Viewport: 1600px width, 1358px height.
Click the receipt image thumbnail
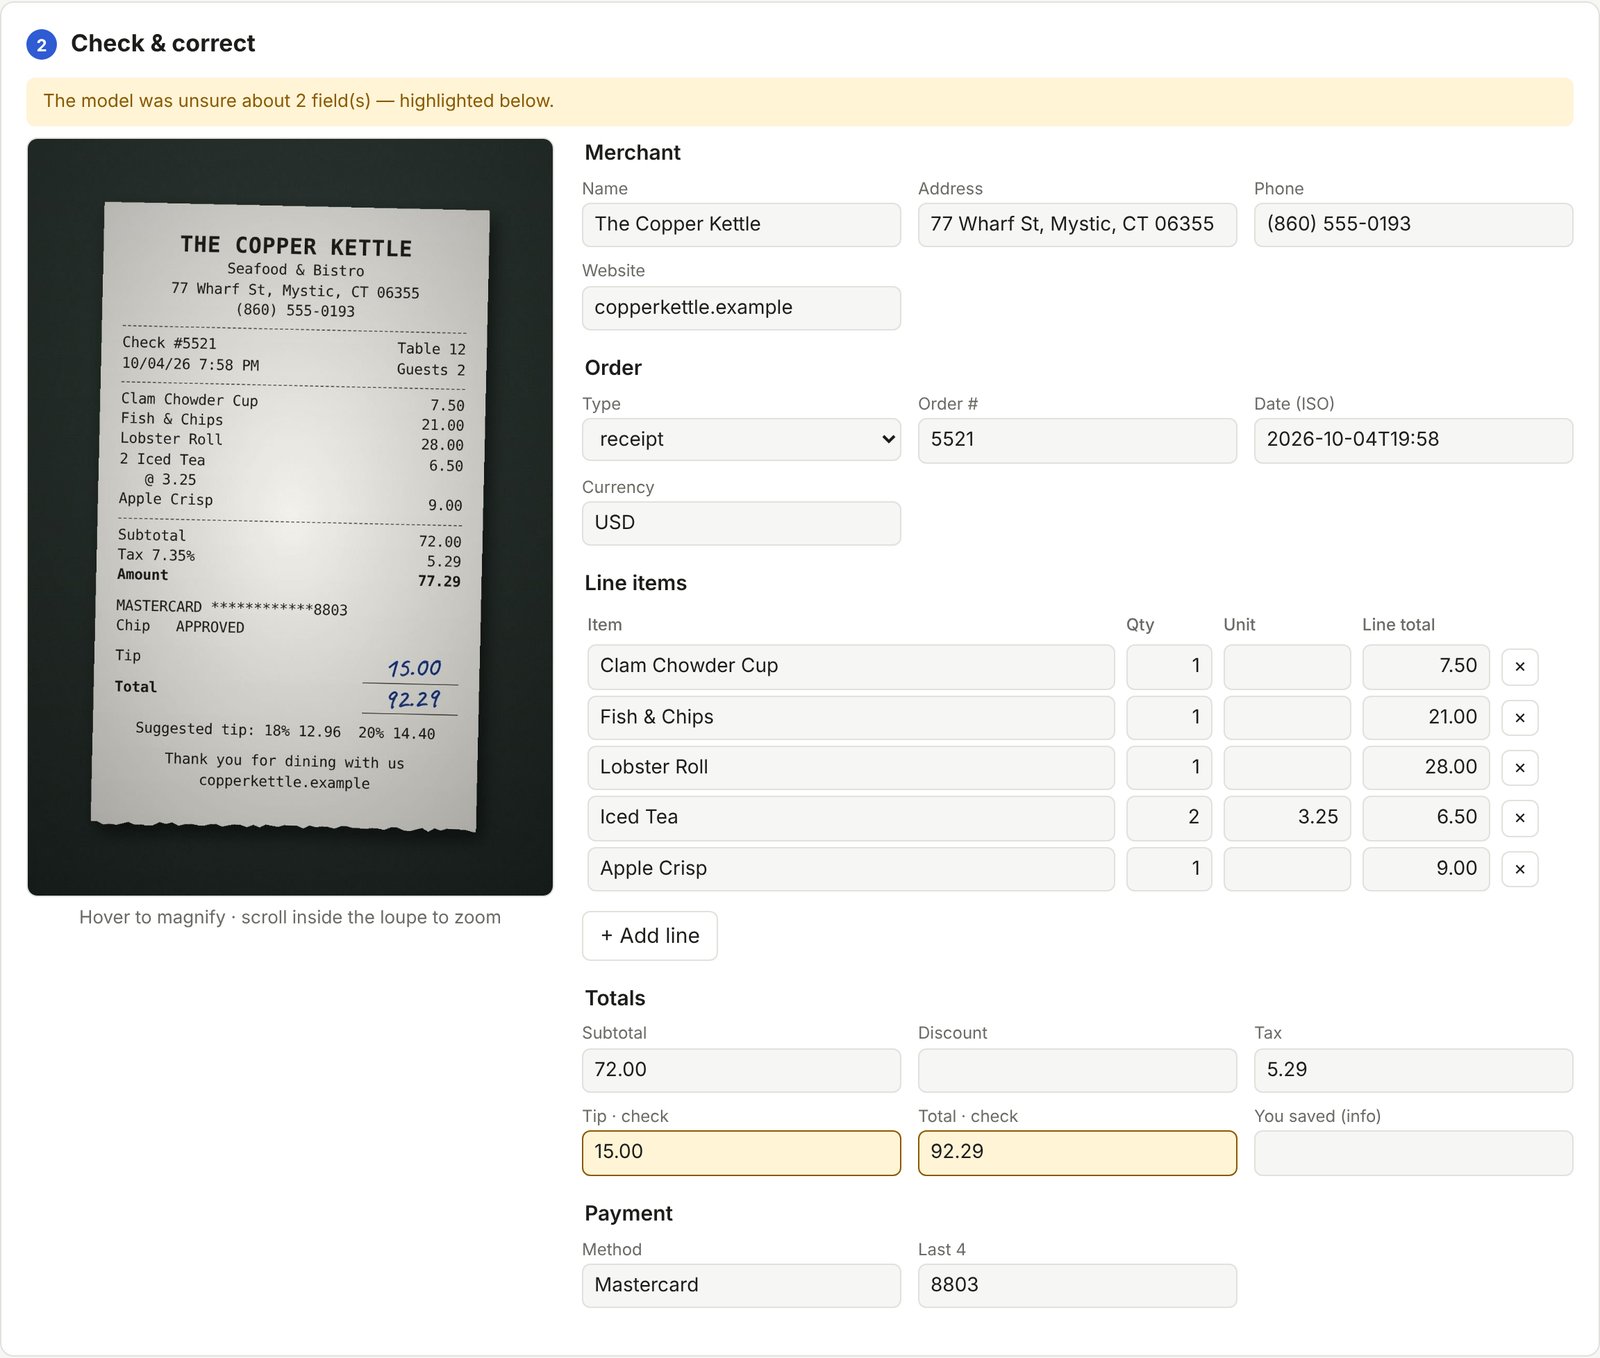click(290, 517)
